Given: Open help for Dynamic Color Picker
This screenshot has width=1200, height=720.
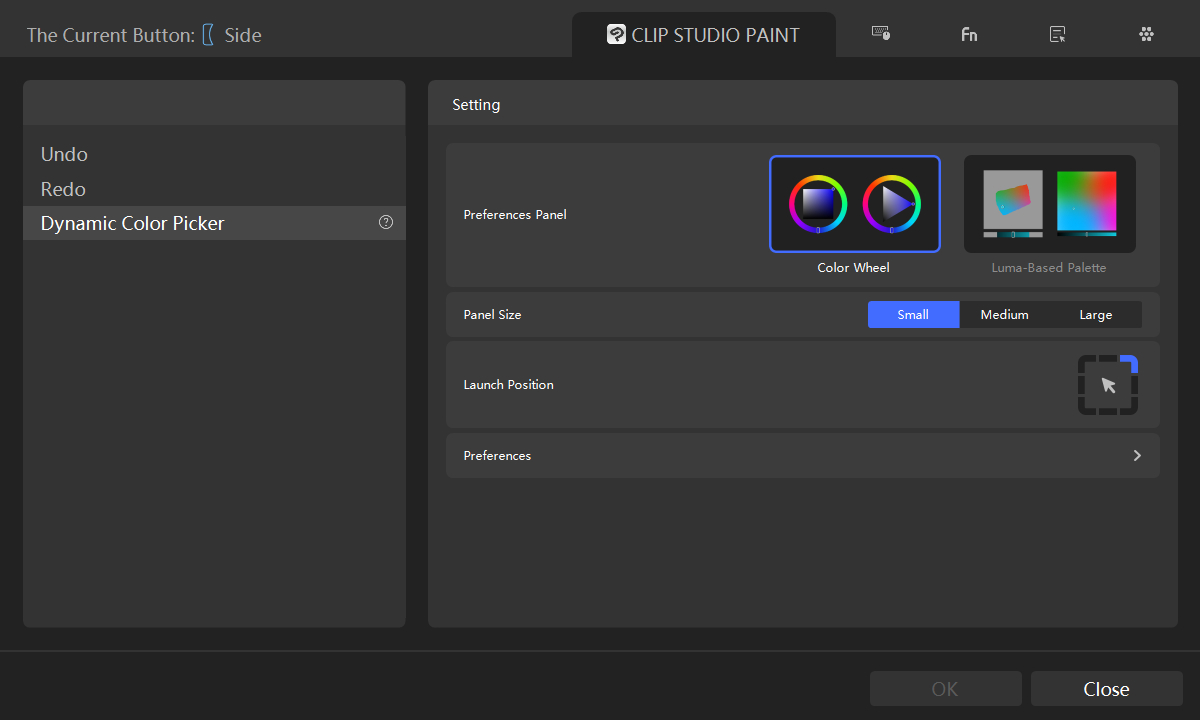Looking at the screenshot, I should coord(385,222).
